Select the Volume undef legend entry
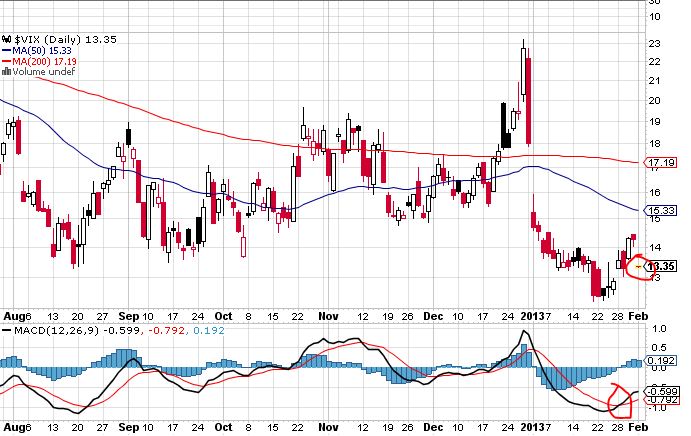Screen dimensions: 691x436 pyautogui.click(x=44, y=71)
